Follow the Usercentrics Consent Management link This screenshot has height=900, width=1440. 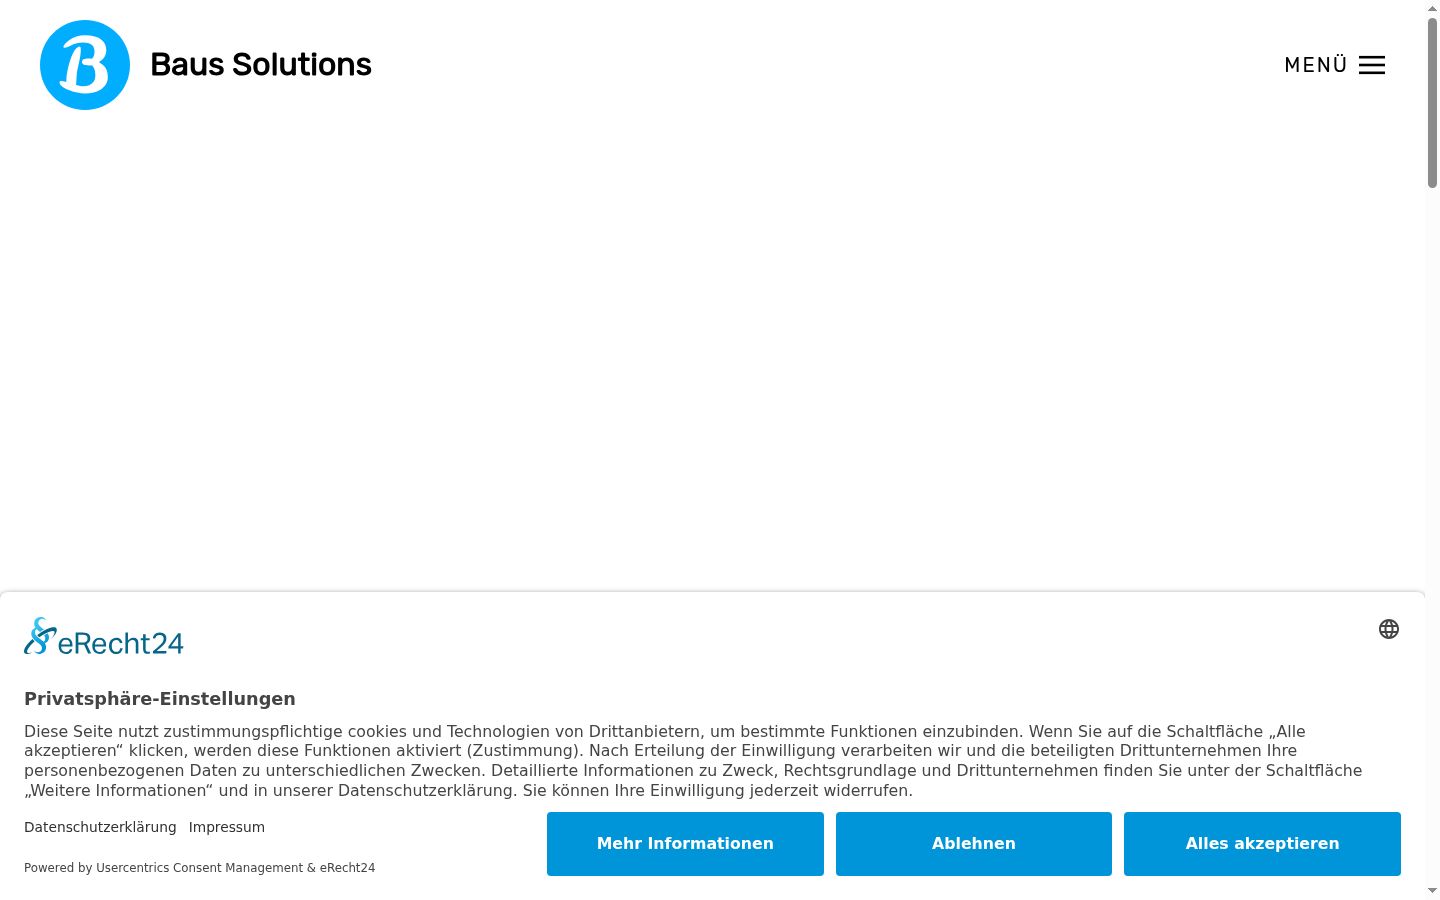(199, 868)
